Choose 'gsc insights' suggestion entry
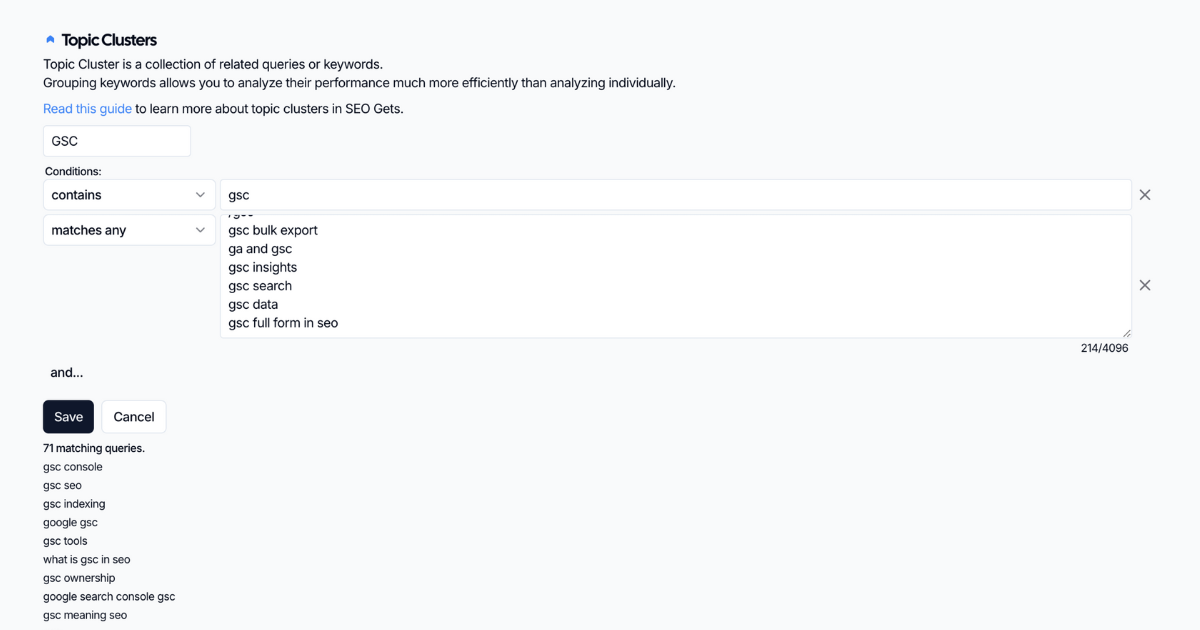Viewport: 1200px width, 630px height. pos(262,267)
